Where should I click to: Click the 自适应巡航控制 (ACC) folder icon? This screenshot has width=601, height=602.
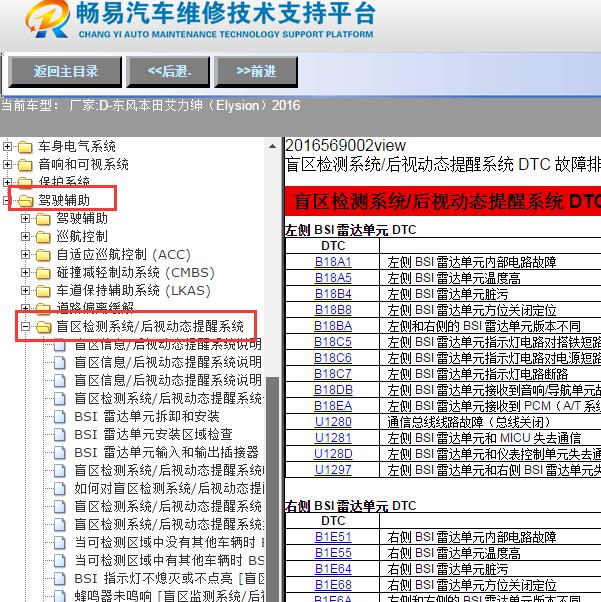coord(43,255)
